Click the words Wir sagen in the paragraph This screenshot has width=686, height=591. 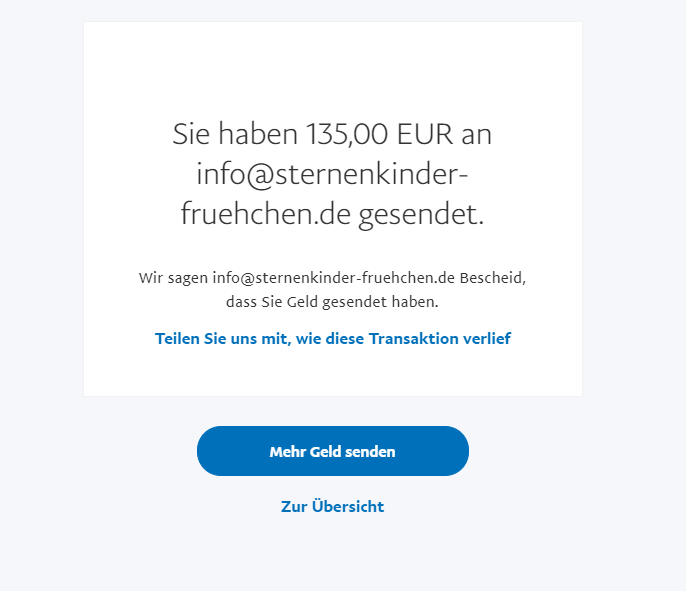(x=173, y=278)
